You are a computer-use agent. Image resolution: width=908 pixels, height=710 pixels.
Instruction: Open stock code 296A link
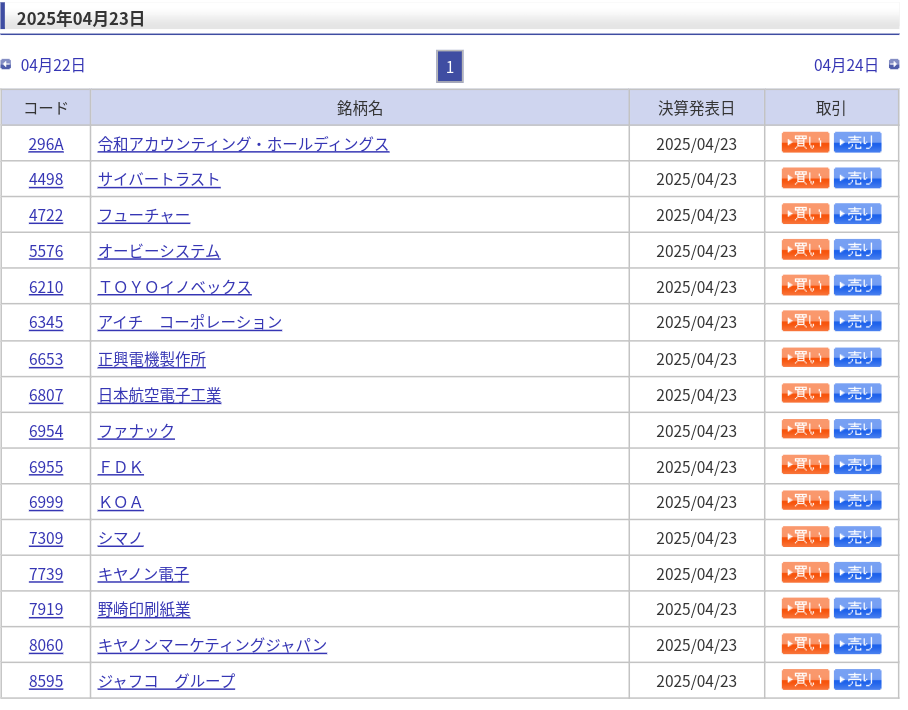click(46, 144)
